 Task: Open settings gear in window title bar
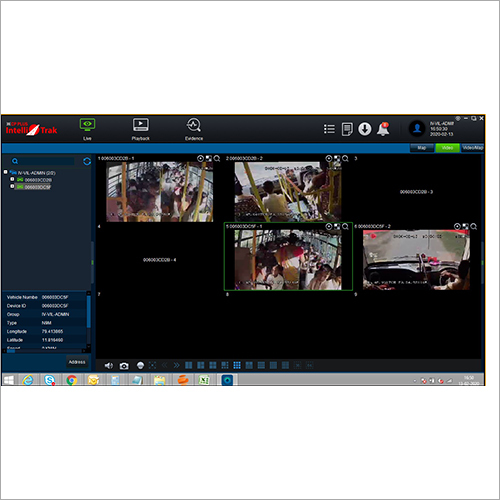(x=458, y=118)
